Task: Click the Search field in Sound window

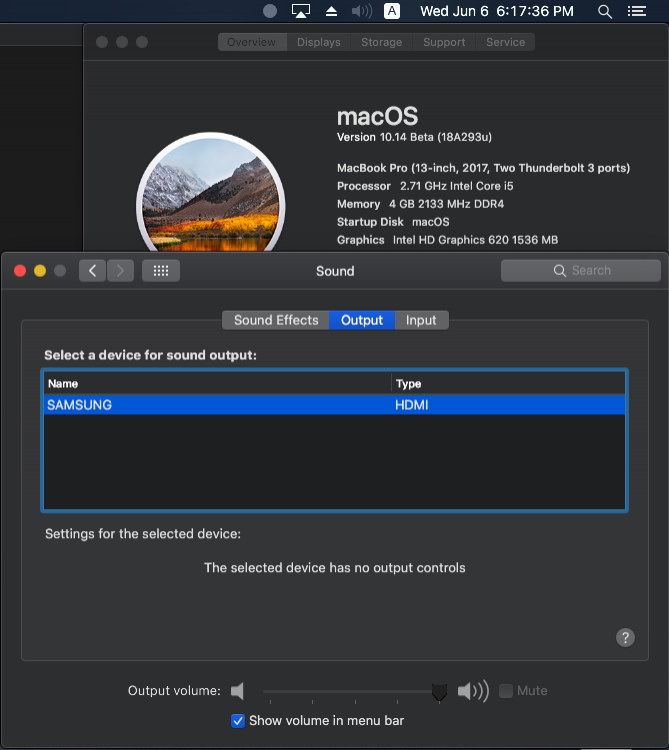Action: pyautogui.click(x=581, y=271)
